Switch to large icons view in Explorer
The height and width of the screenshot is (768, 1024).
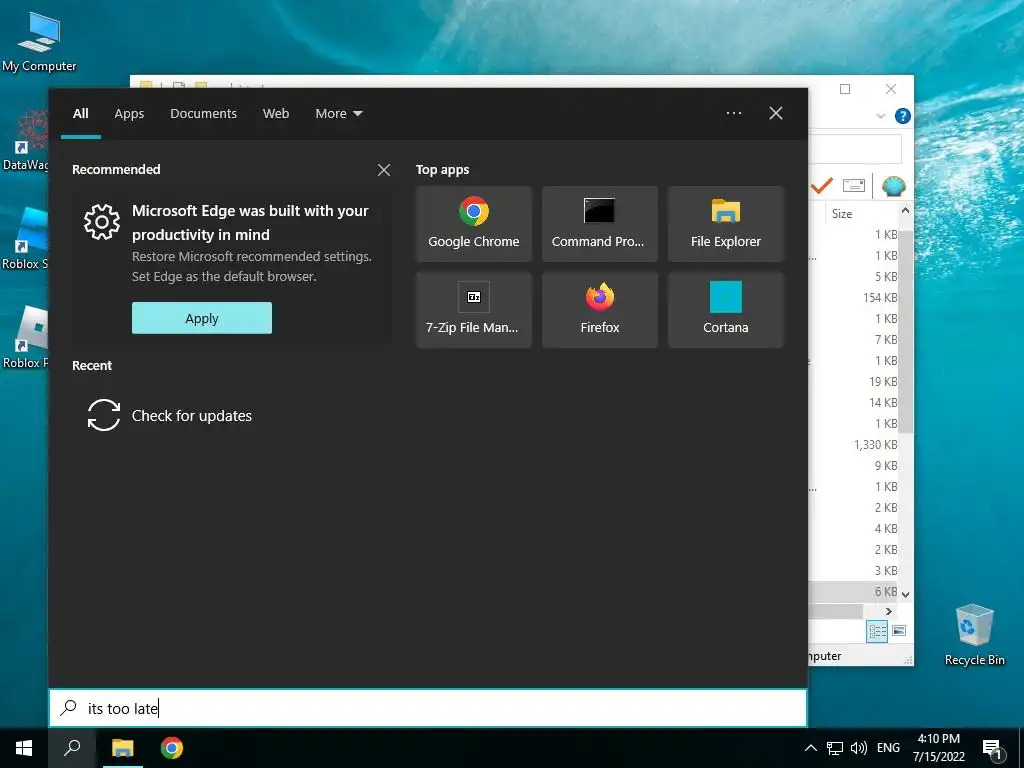(899, 631)
